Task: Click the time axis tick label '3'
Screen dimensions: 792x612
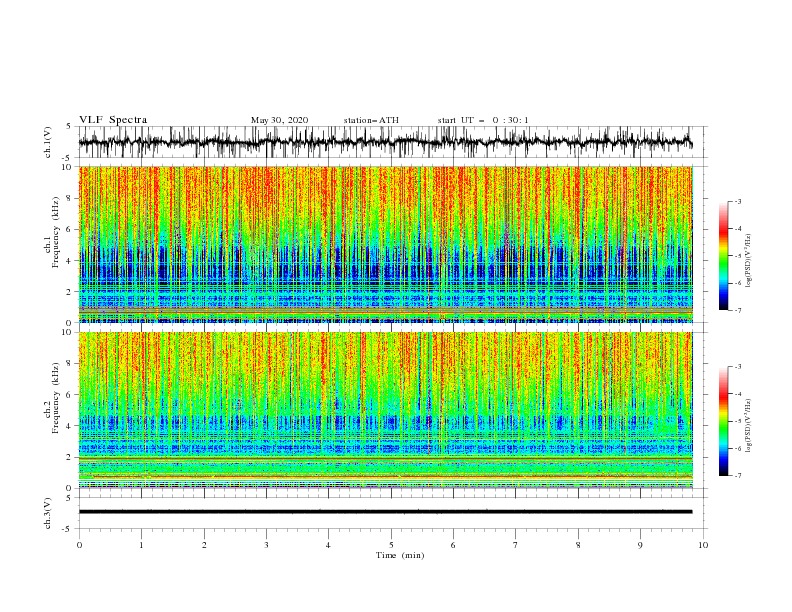Action: pos(267,545)
